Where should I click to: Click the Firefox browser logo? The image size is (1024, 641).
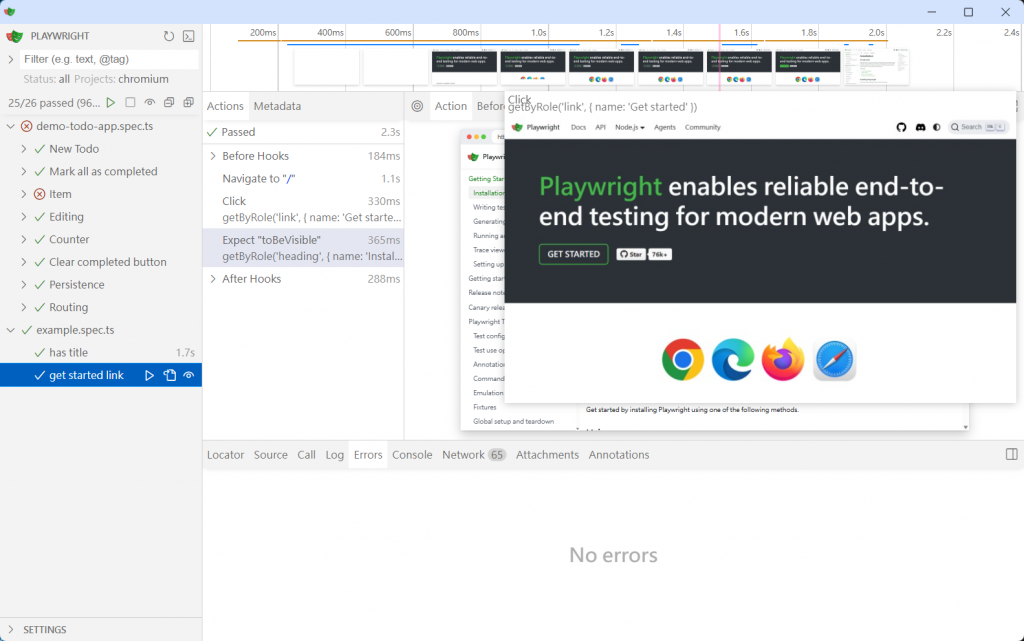point(783,360)
